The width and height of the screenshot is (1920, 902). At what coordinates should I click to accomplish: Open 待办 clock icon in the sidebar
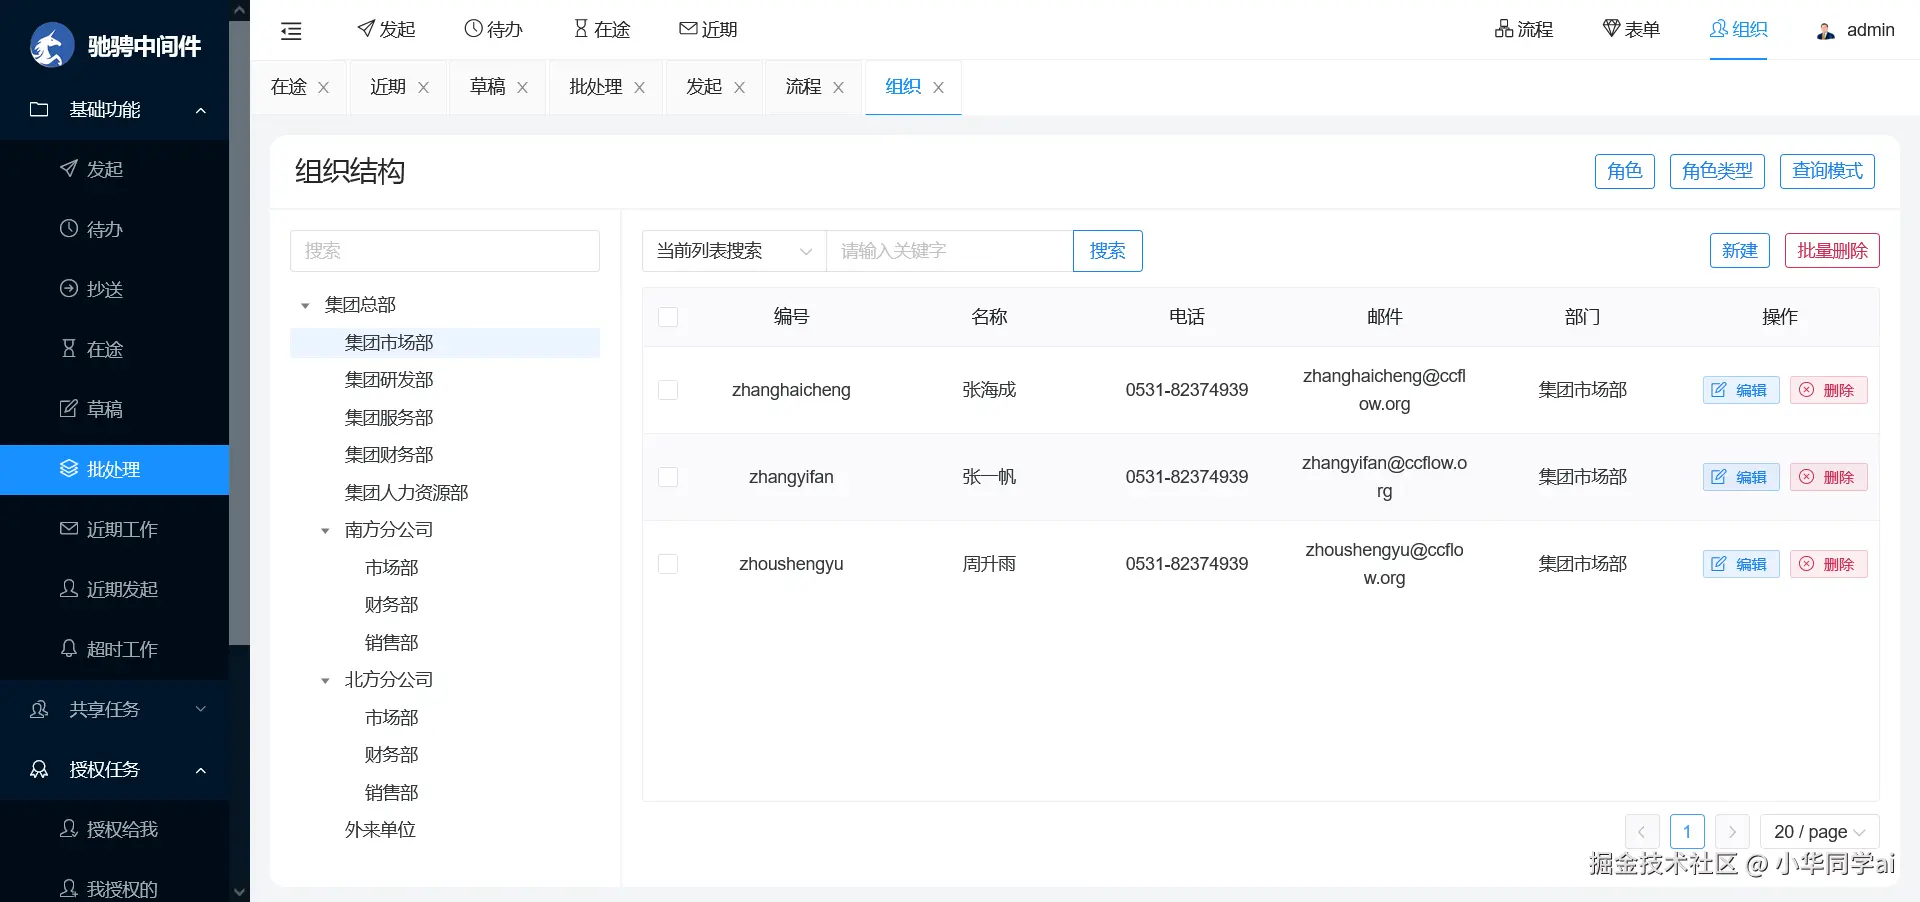(69, 228)
